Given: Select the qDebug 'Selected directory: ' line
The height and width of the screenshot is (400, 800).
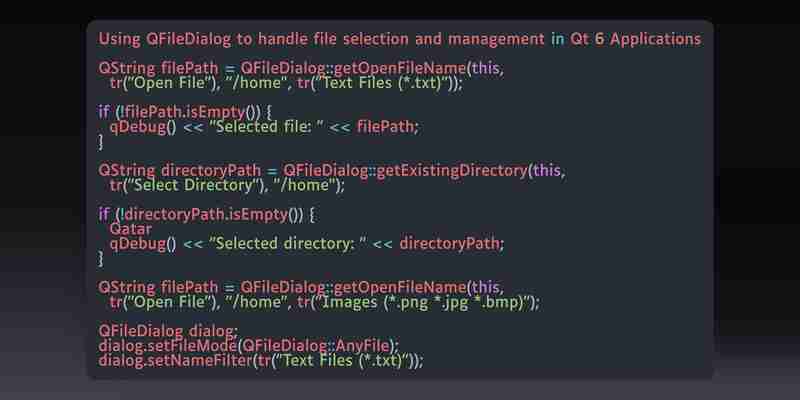Looking at the screenshot, I should tap(307, 244).
